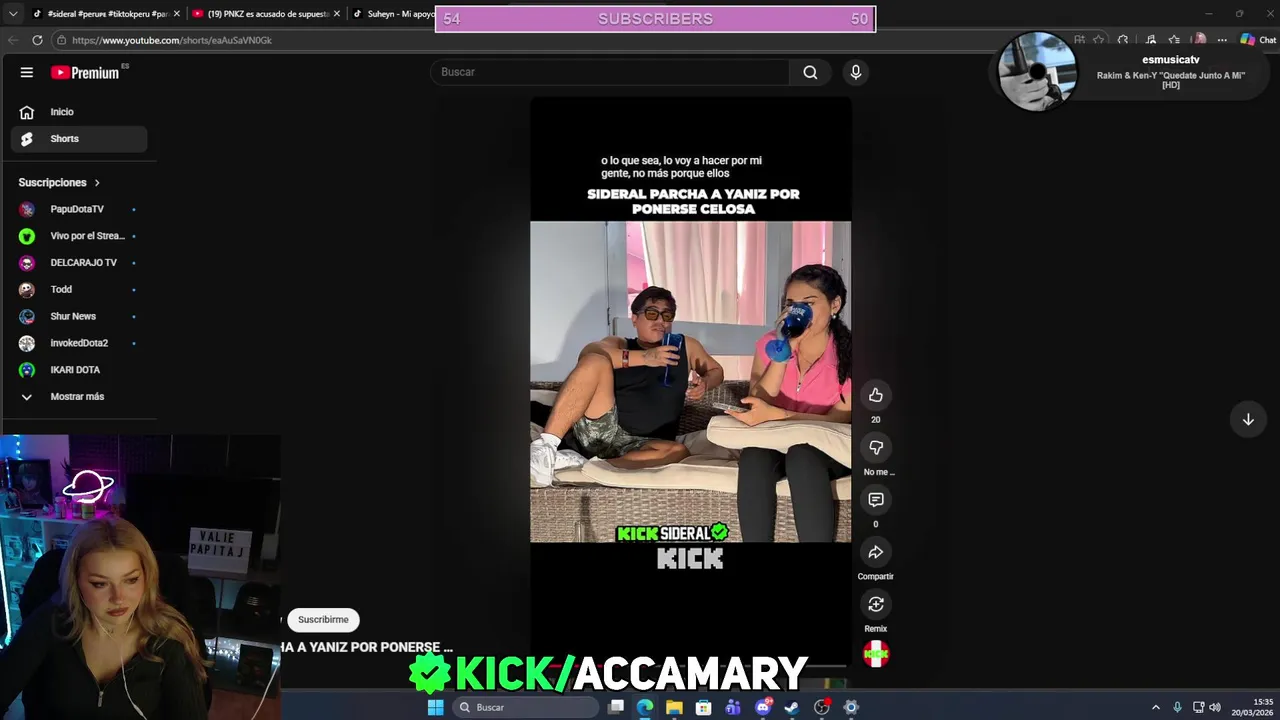Open browser extensions puzzle icon

1123,40
